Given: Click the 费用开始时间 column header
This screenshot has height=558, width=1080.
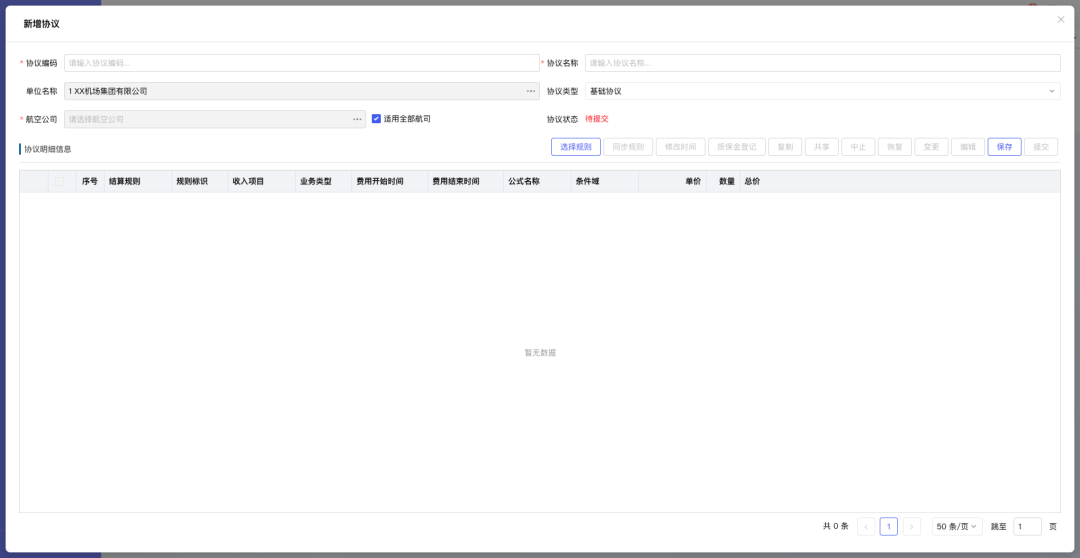Looking at the screenshot, I should [x=380, y=181].
